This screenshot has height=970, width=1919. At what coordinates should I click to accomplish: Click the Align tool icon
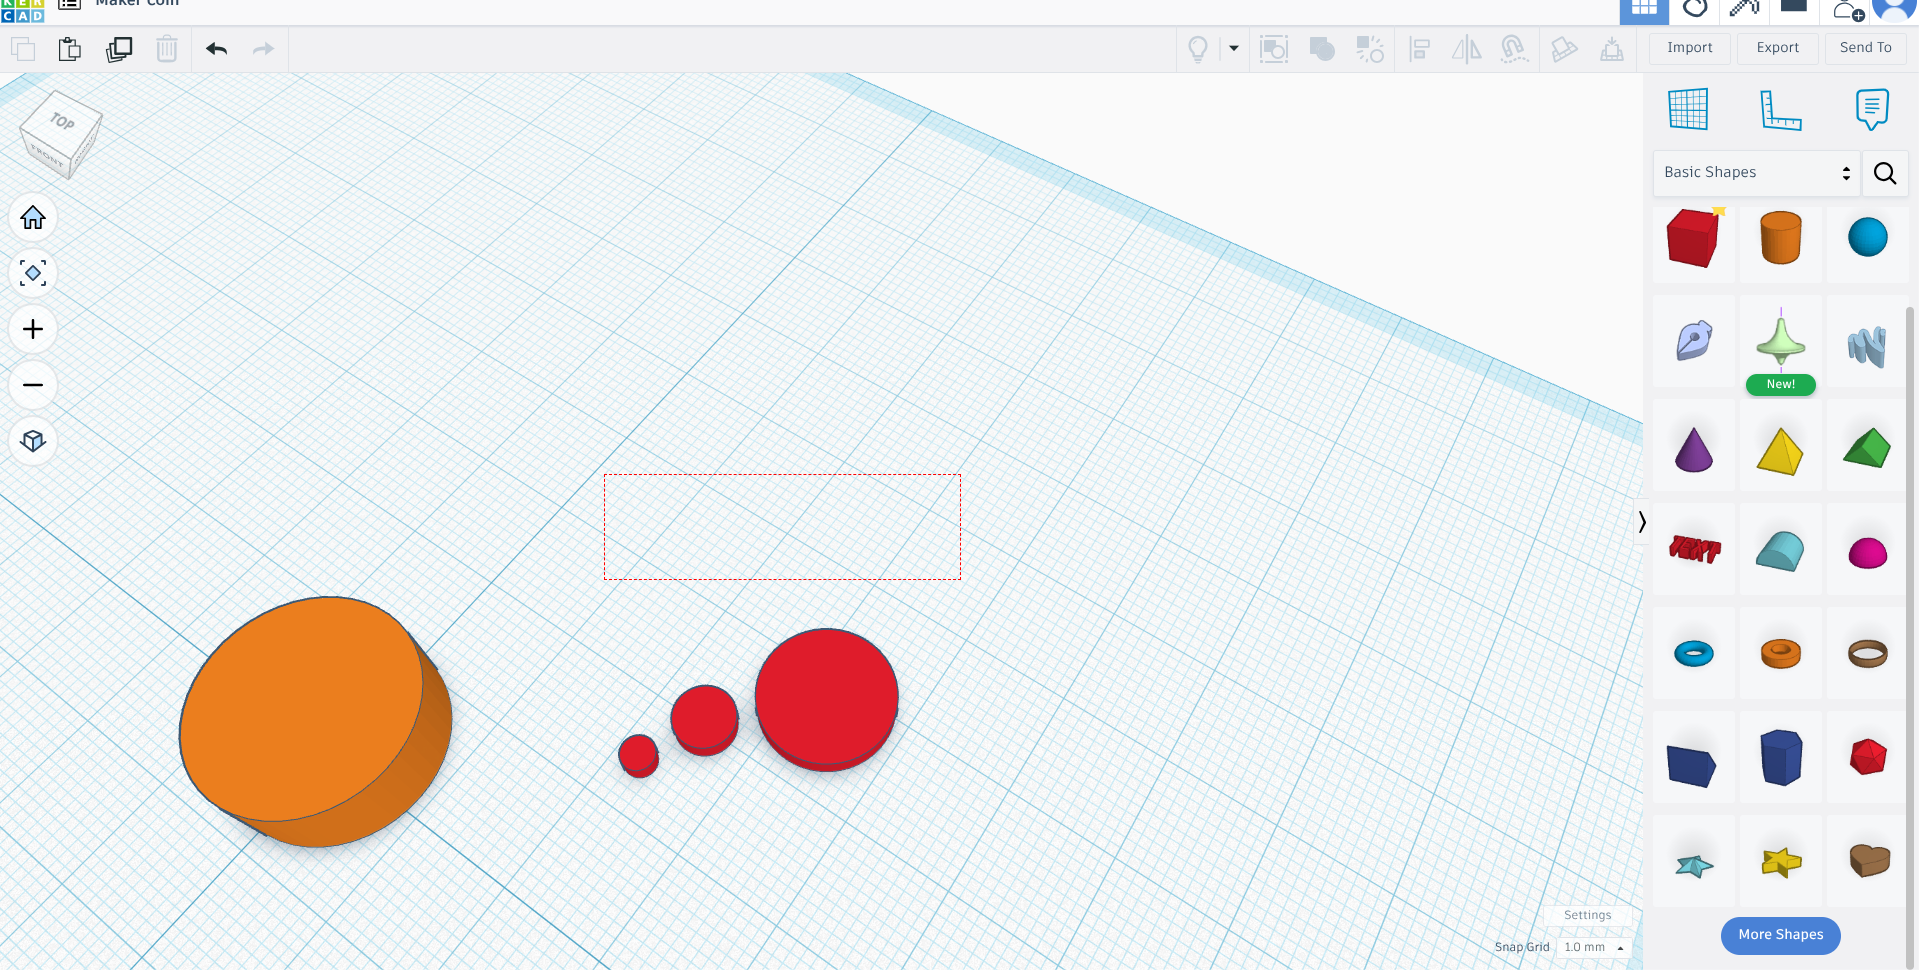point(1419,48)
